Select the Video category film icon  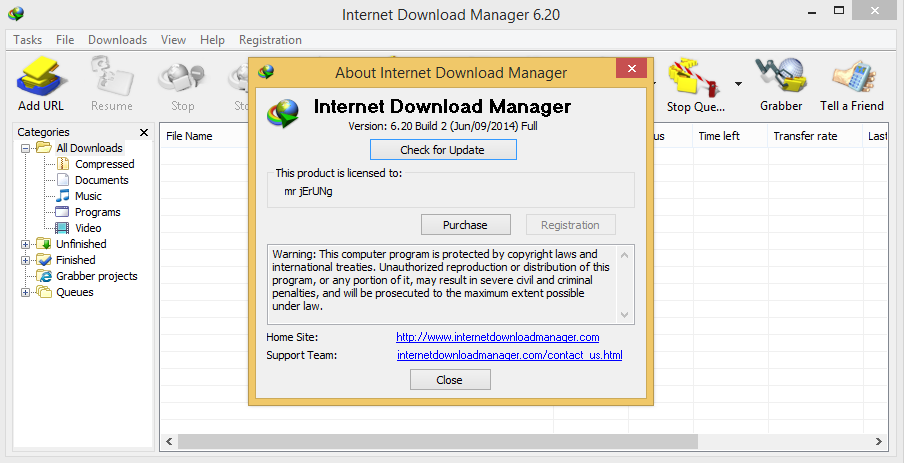tap(62, 228)
